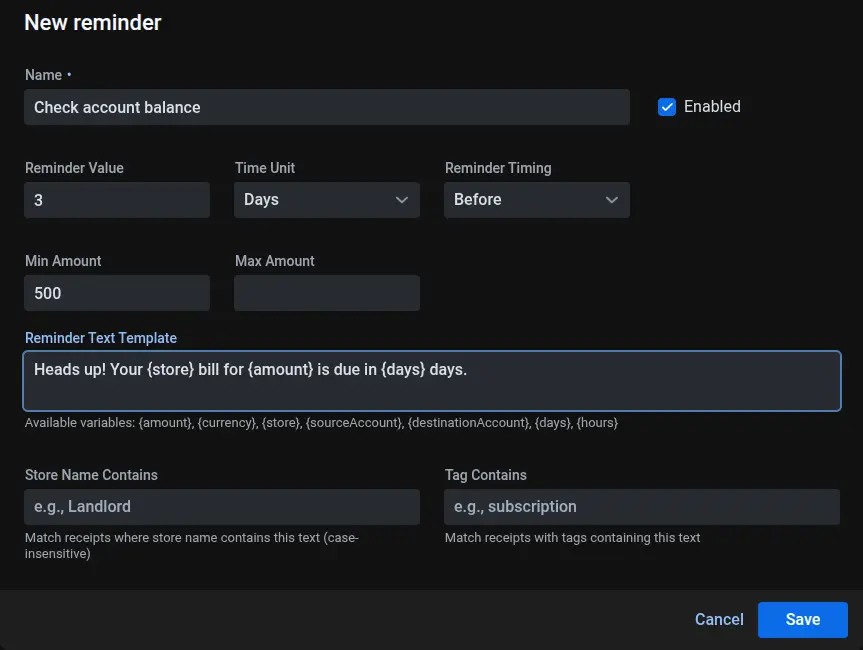Click the chevron arrow in Time Unit
This screenshot has height=650, width=863.
(x=402, y=200)
